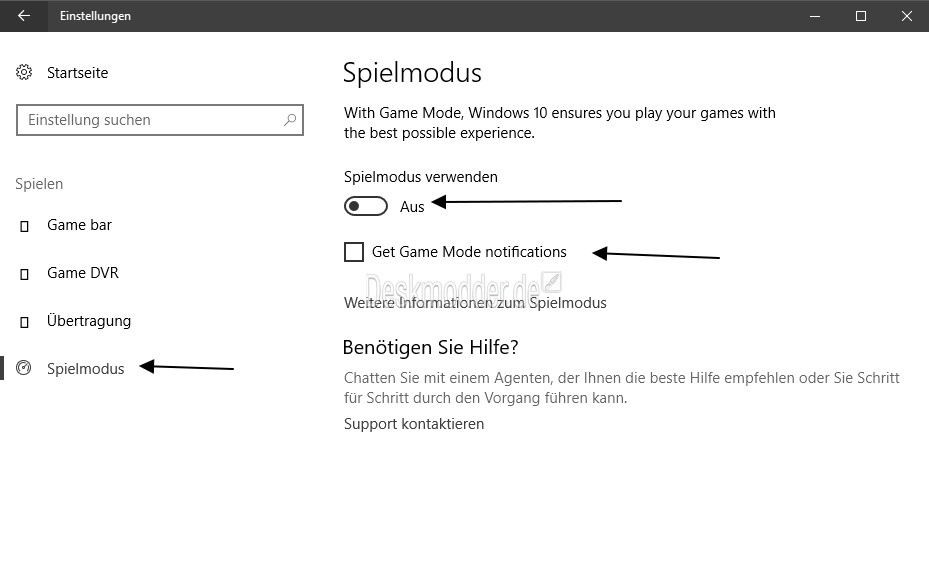The image size is (929, 578).
Task: Click the back arrow in title bar
Action: [x=24, y=16]
